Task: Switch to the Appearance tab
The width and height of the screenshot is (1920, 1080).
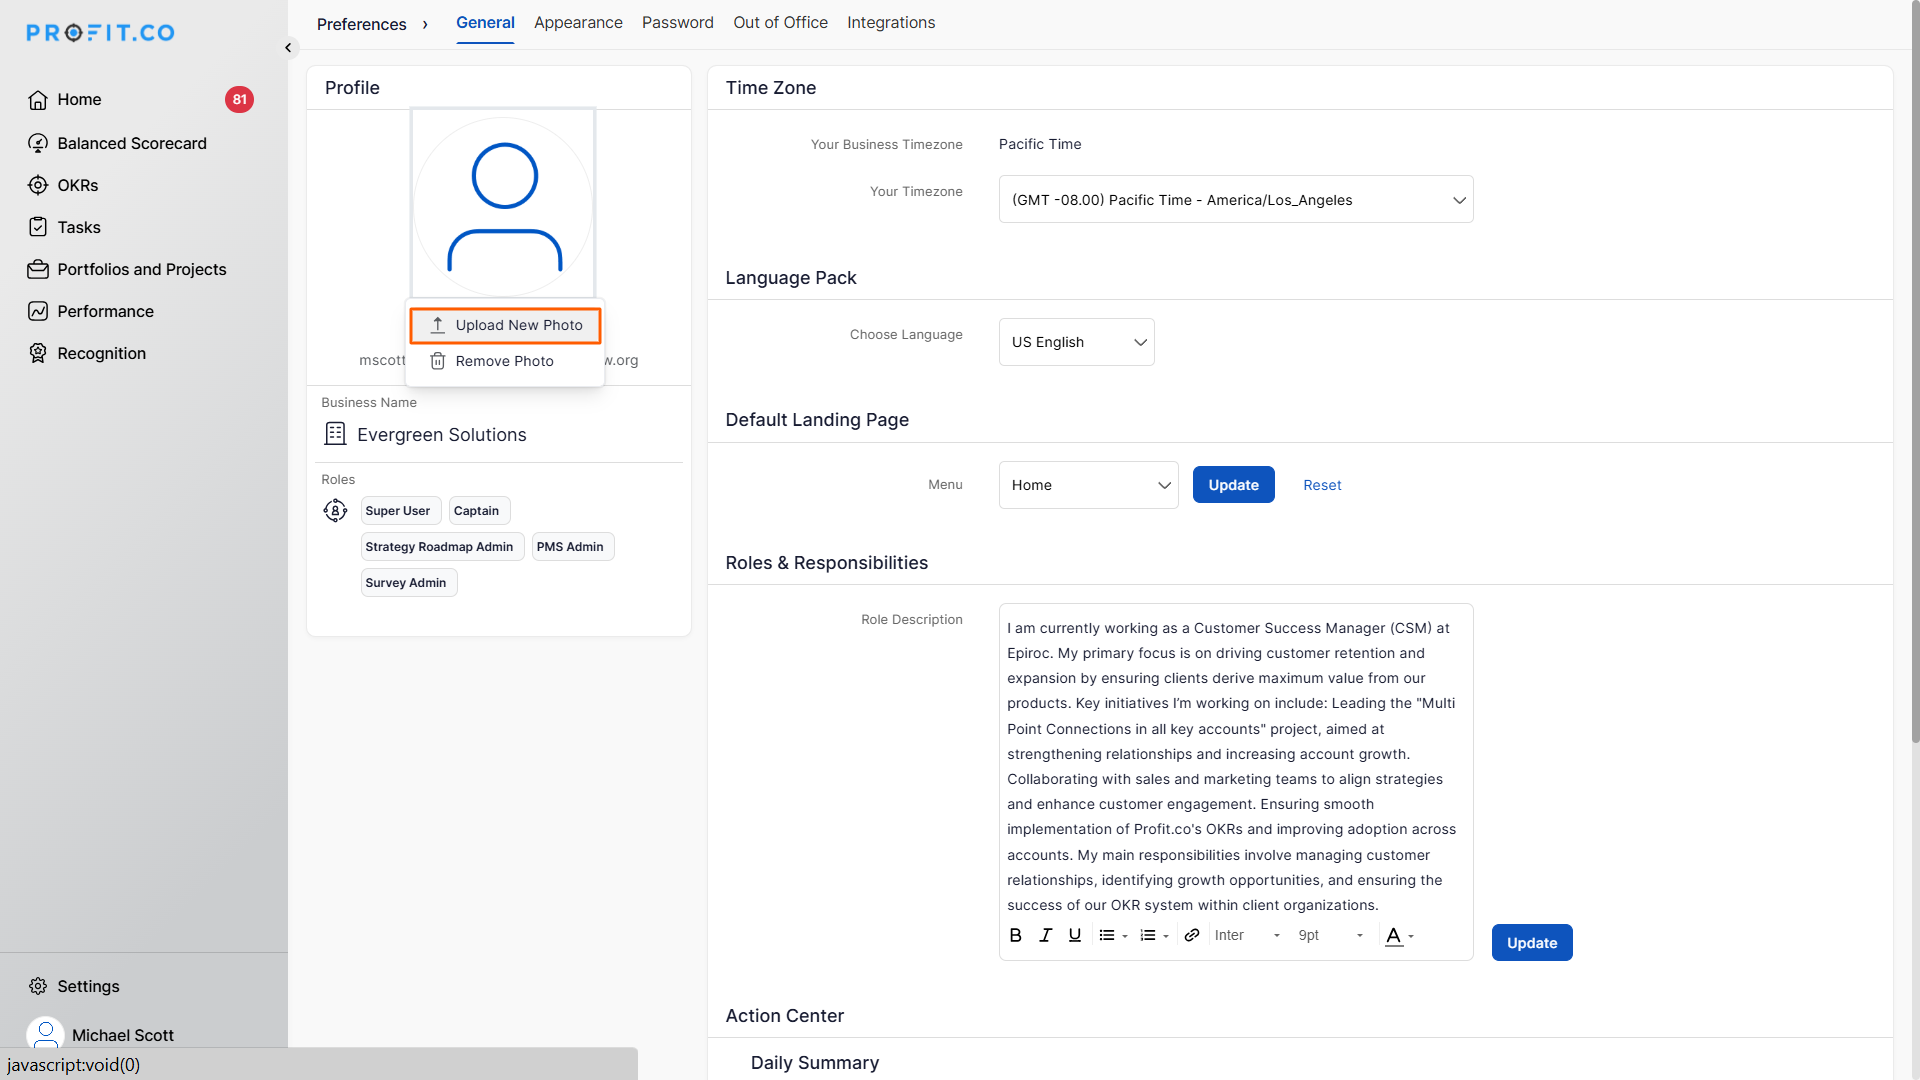Action: pos(578,22)
